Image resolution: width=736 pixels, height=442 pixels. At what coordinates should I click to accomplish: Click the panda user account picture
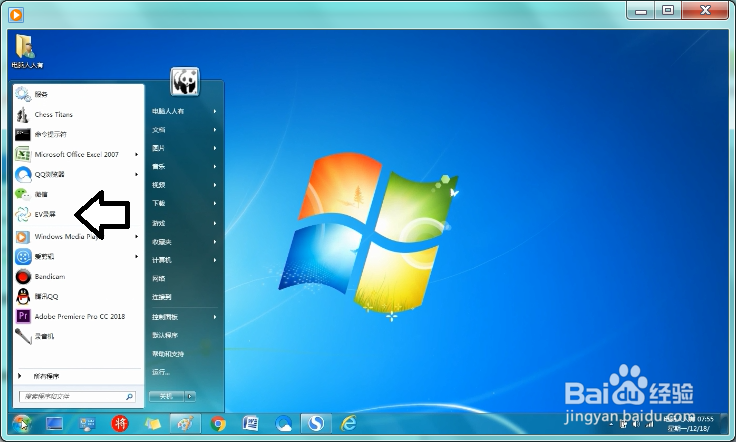pos(184,82)
